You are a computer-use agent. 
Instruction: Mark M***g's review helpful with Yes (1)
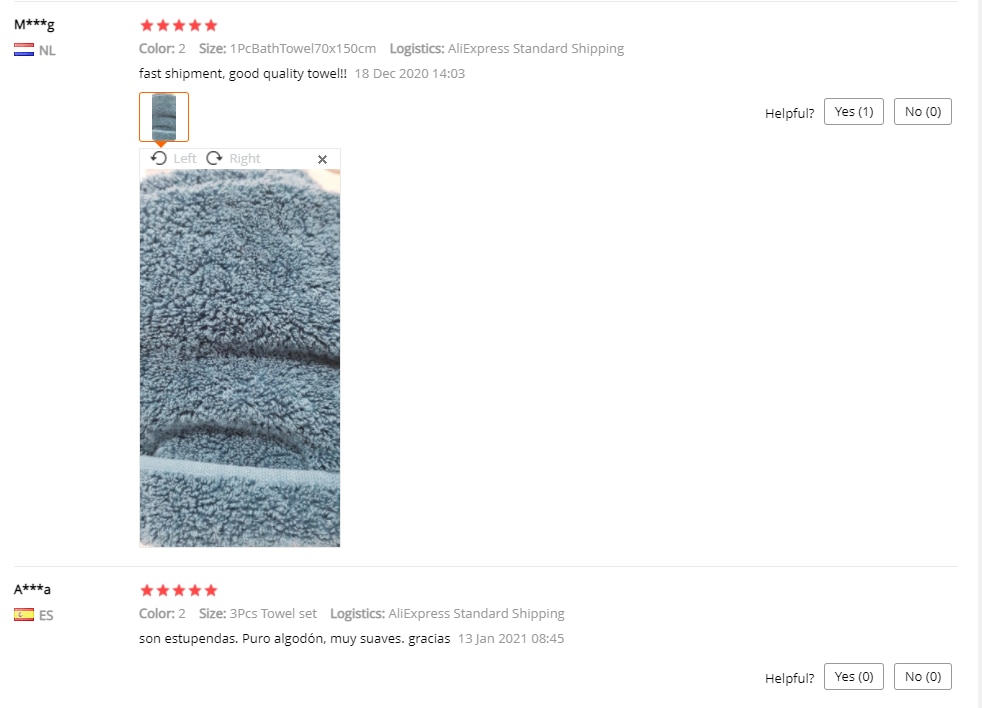[x=854, y=112]
